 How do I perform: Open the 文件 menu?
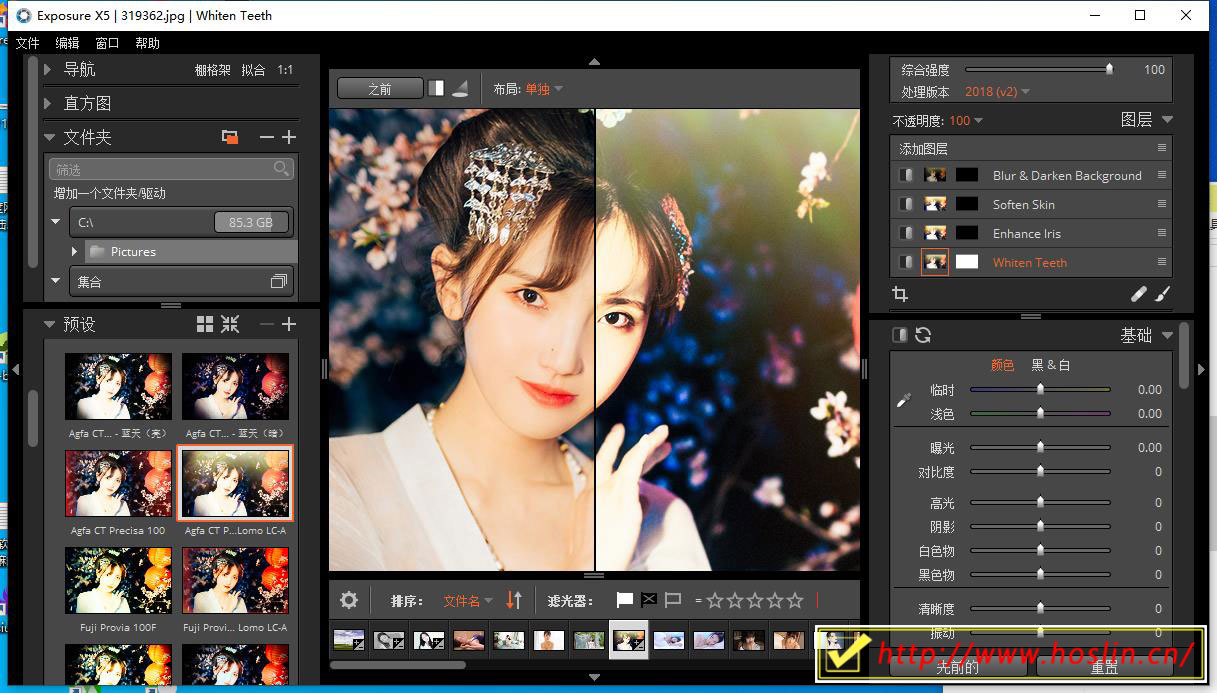click(x=27, y=43)
